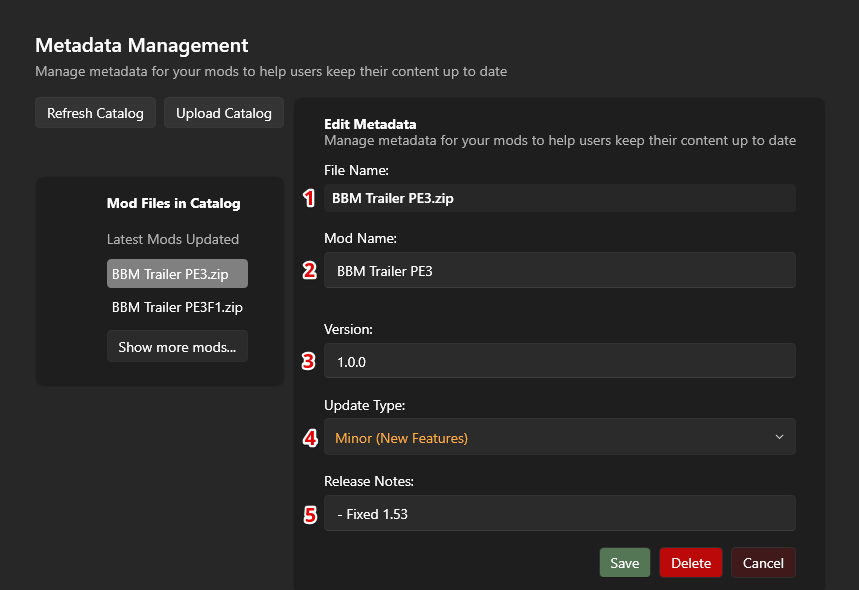Click the Version field showing 1.0.0
The image size is (859, 590).
click(x=559, y=361)
